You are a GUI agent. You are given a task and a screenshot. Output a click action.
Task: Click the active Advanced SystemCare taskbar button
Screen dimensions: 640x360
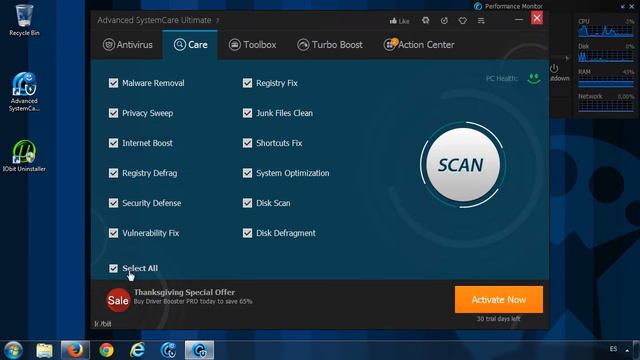(x=199, y=350)
